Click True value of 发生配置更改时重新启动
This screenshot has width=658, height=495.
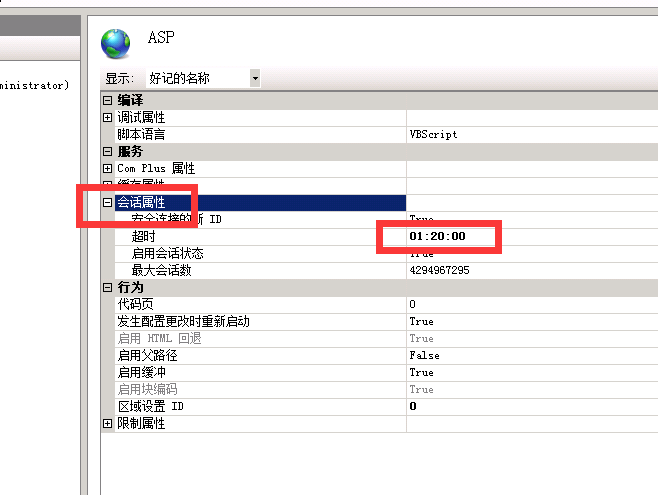422,321
